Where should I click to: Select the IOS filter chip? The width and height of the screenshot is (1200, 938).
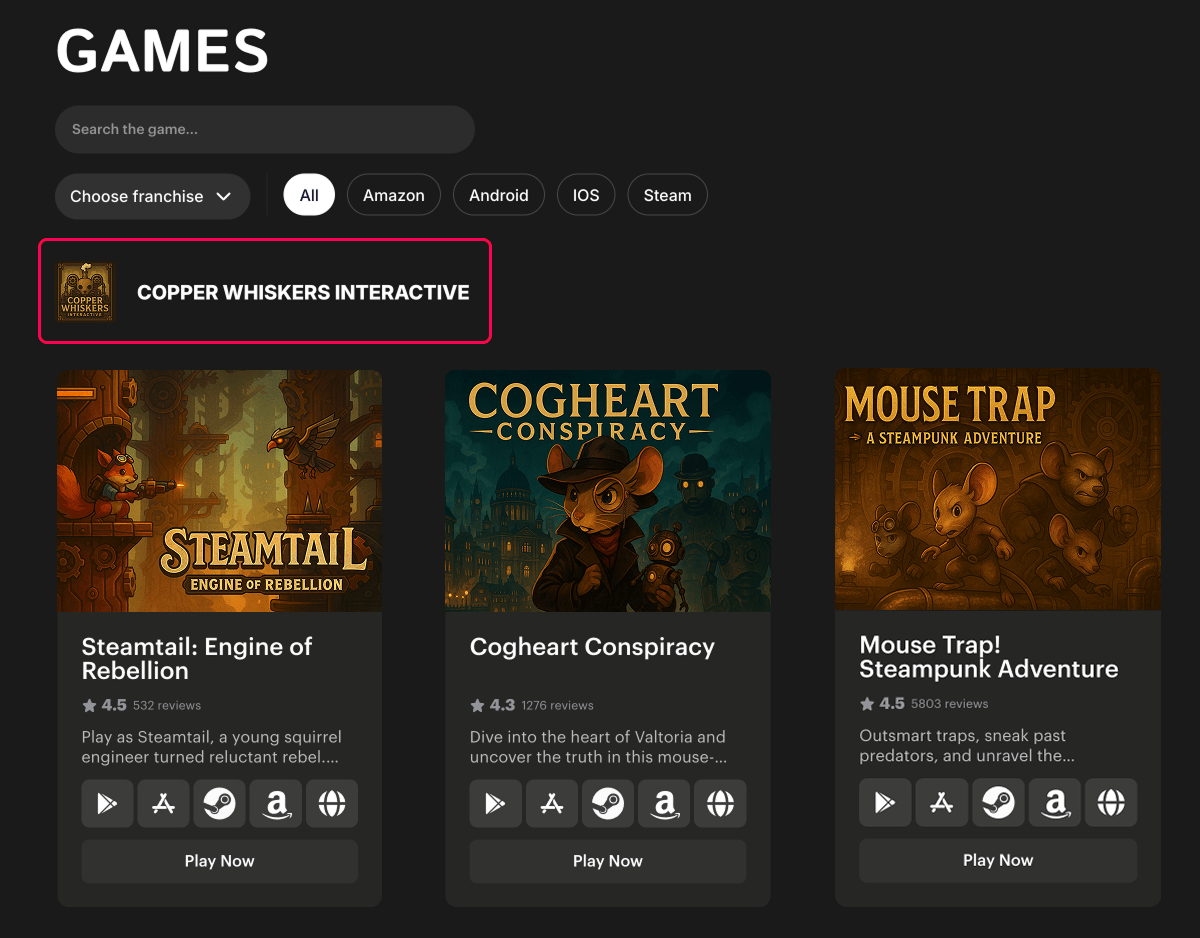586,195
